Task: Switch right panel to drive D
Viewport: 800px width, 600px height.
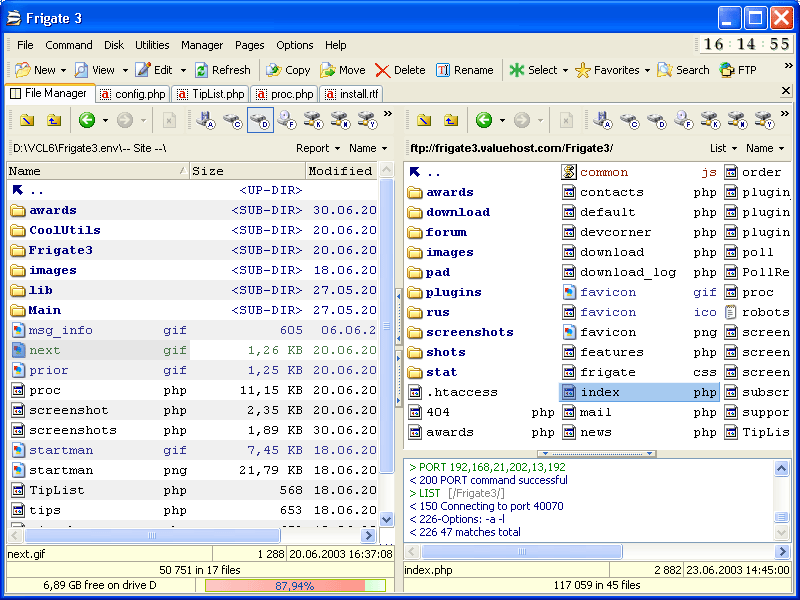Action: tap(657, 120)
